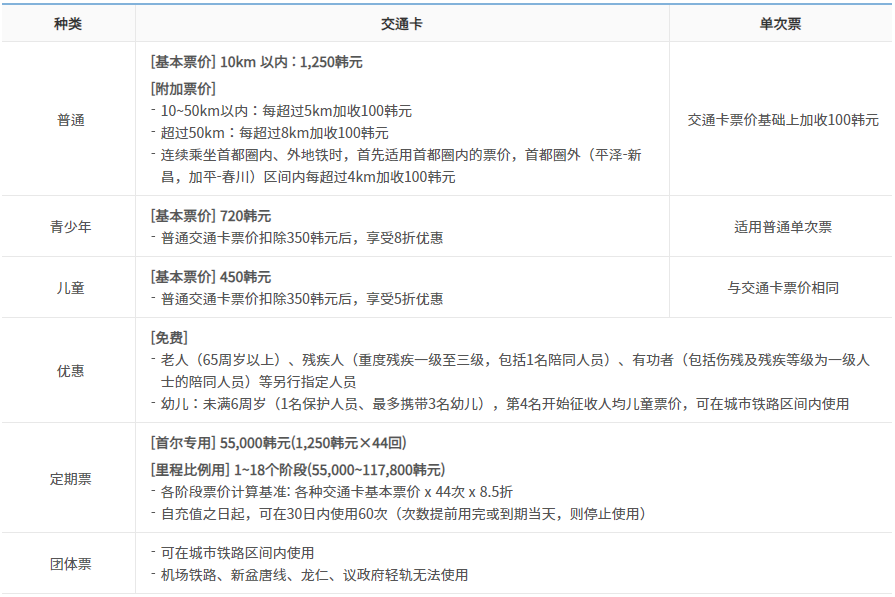This screenshot has width=895, height=597.
Task: Select the 普通 row label
Action: pyautogui.click(x=71, y=120)
